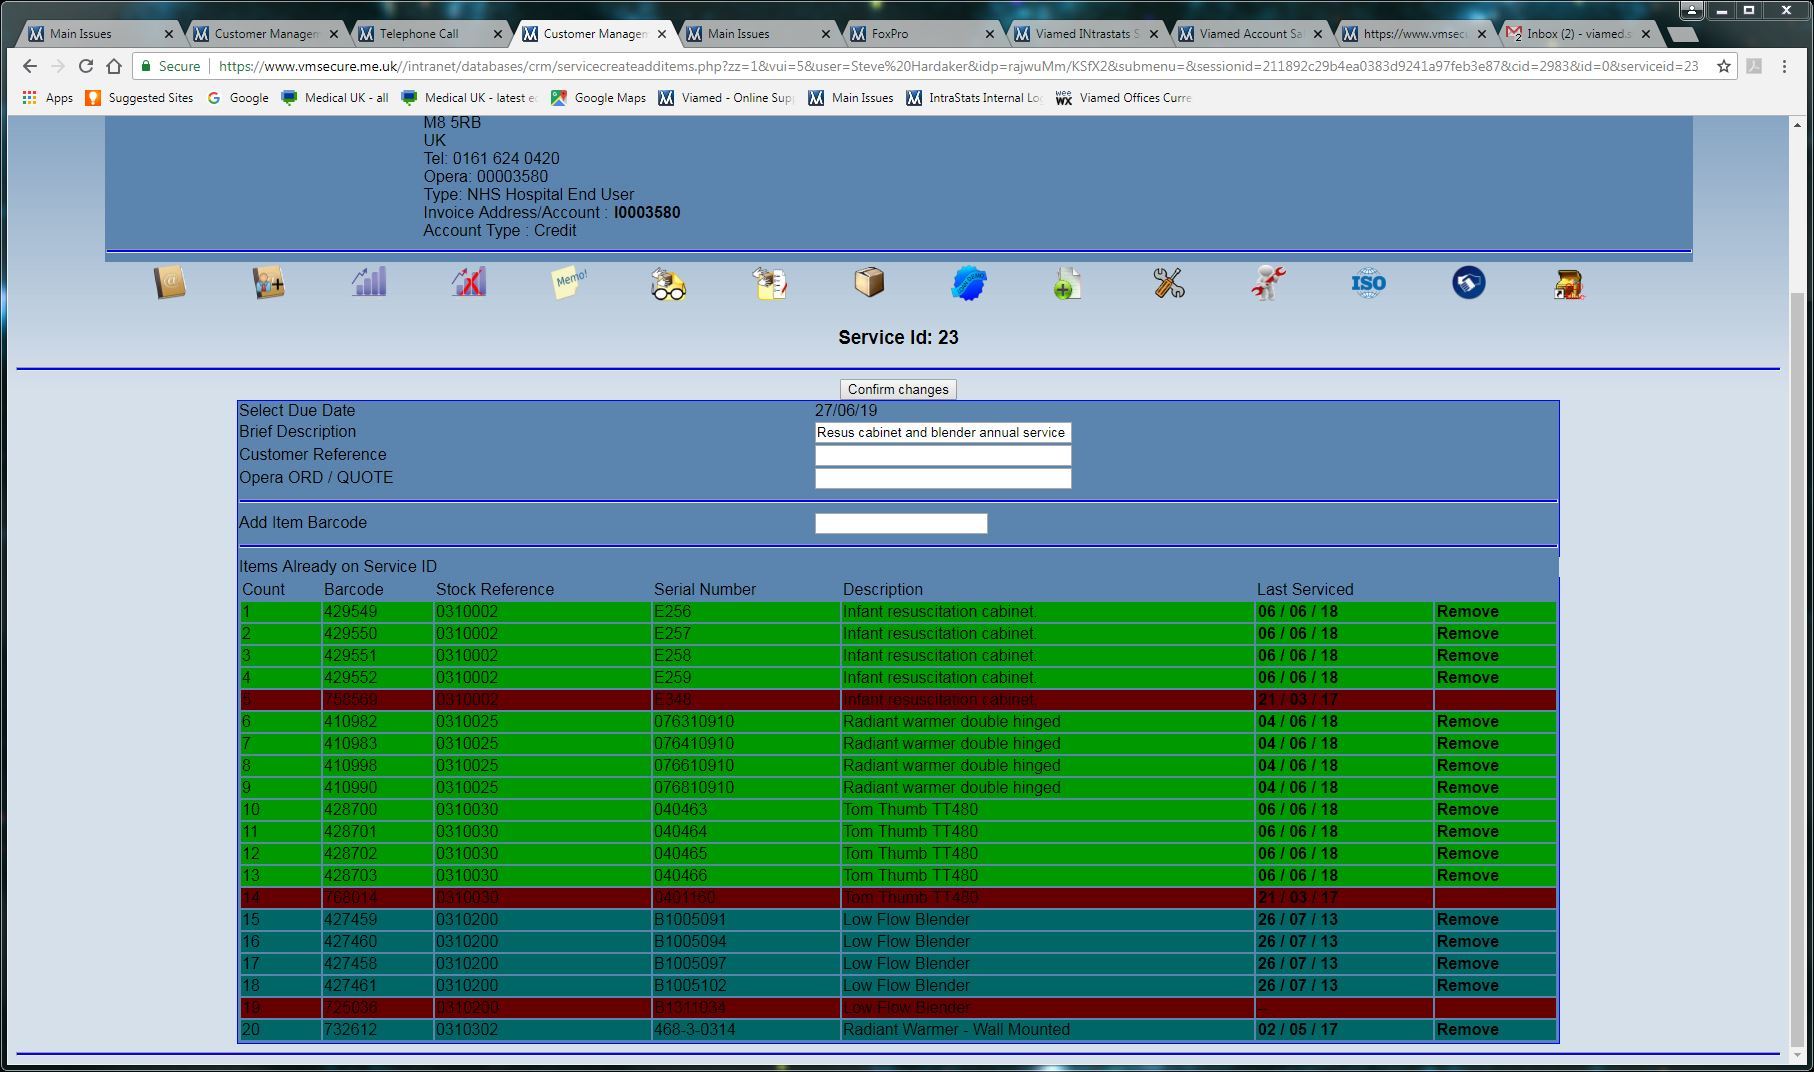Click the document with green plus icon
Image resolution: width=1814 pixels, height=1072 pixels.
1067,283
